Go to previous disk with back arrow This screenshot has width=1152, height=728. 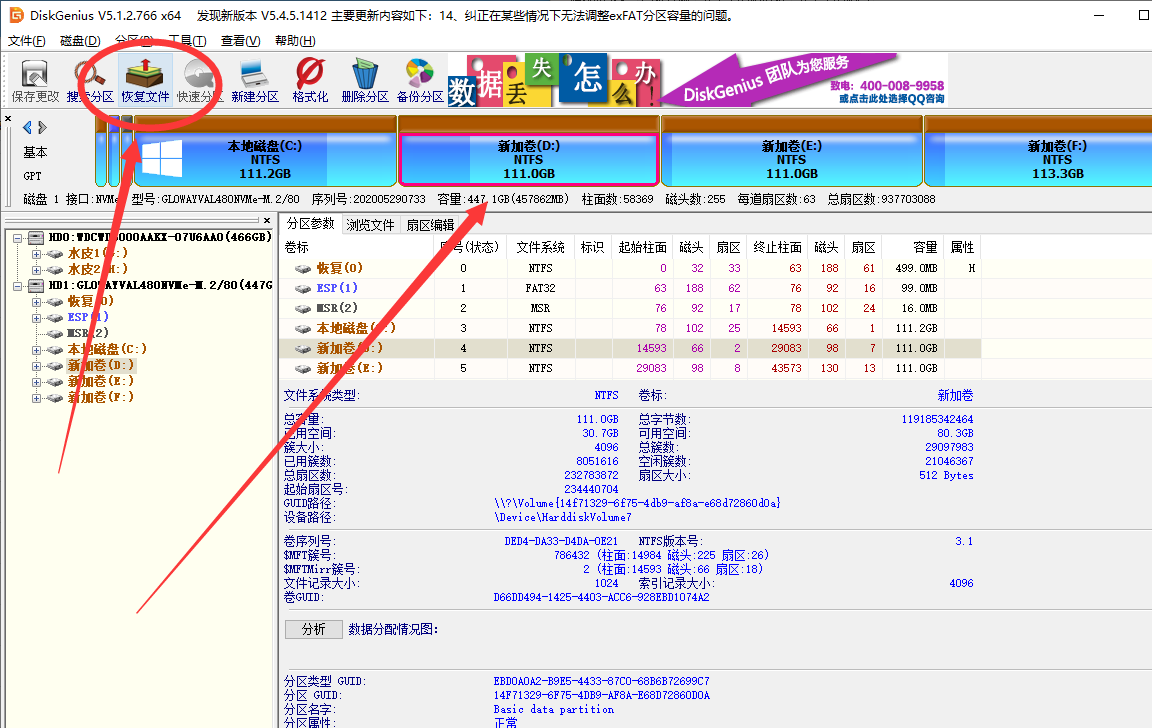click(x=27, y=127)
